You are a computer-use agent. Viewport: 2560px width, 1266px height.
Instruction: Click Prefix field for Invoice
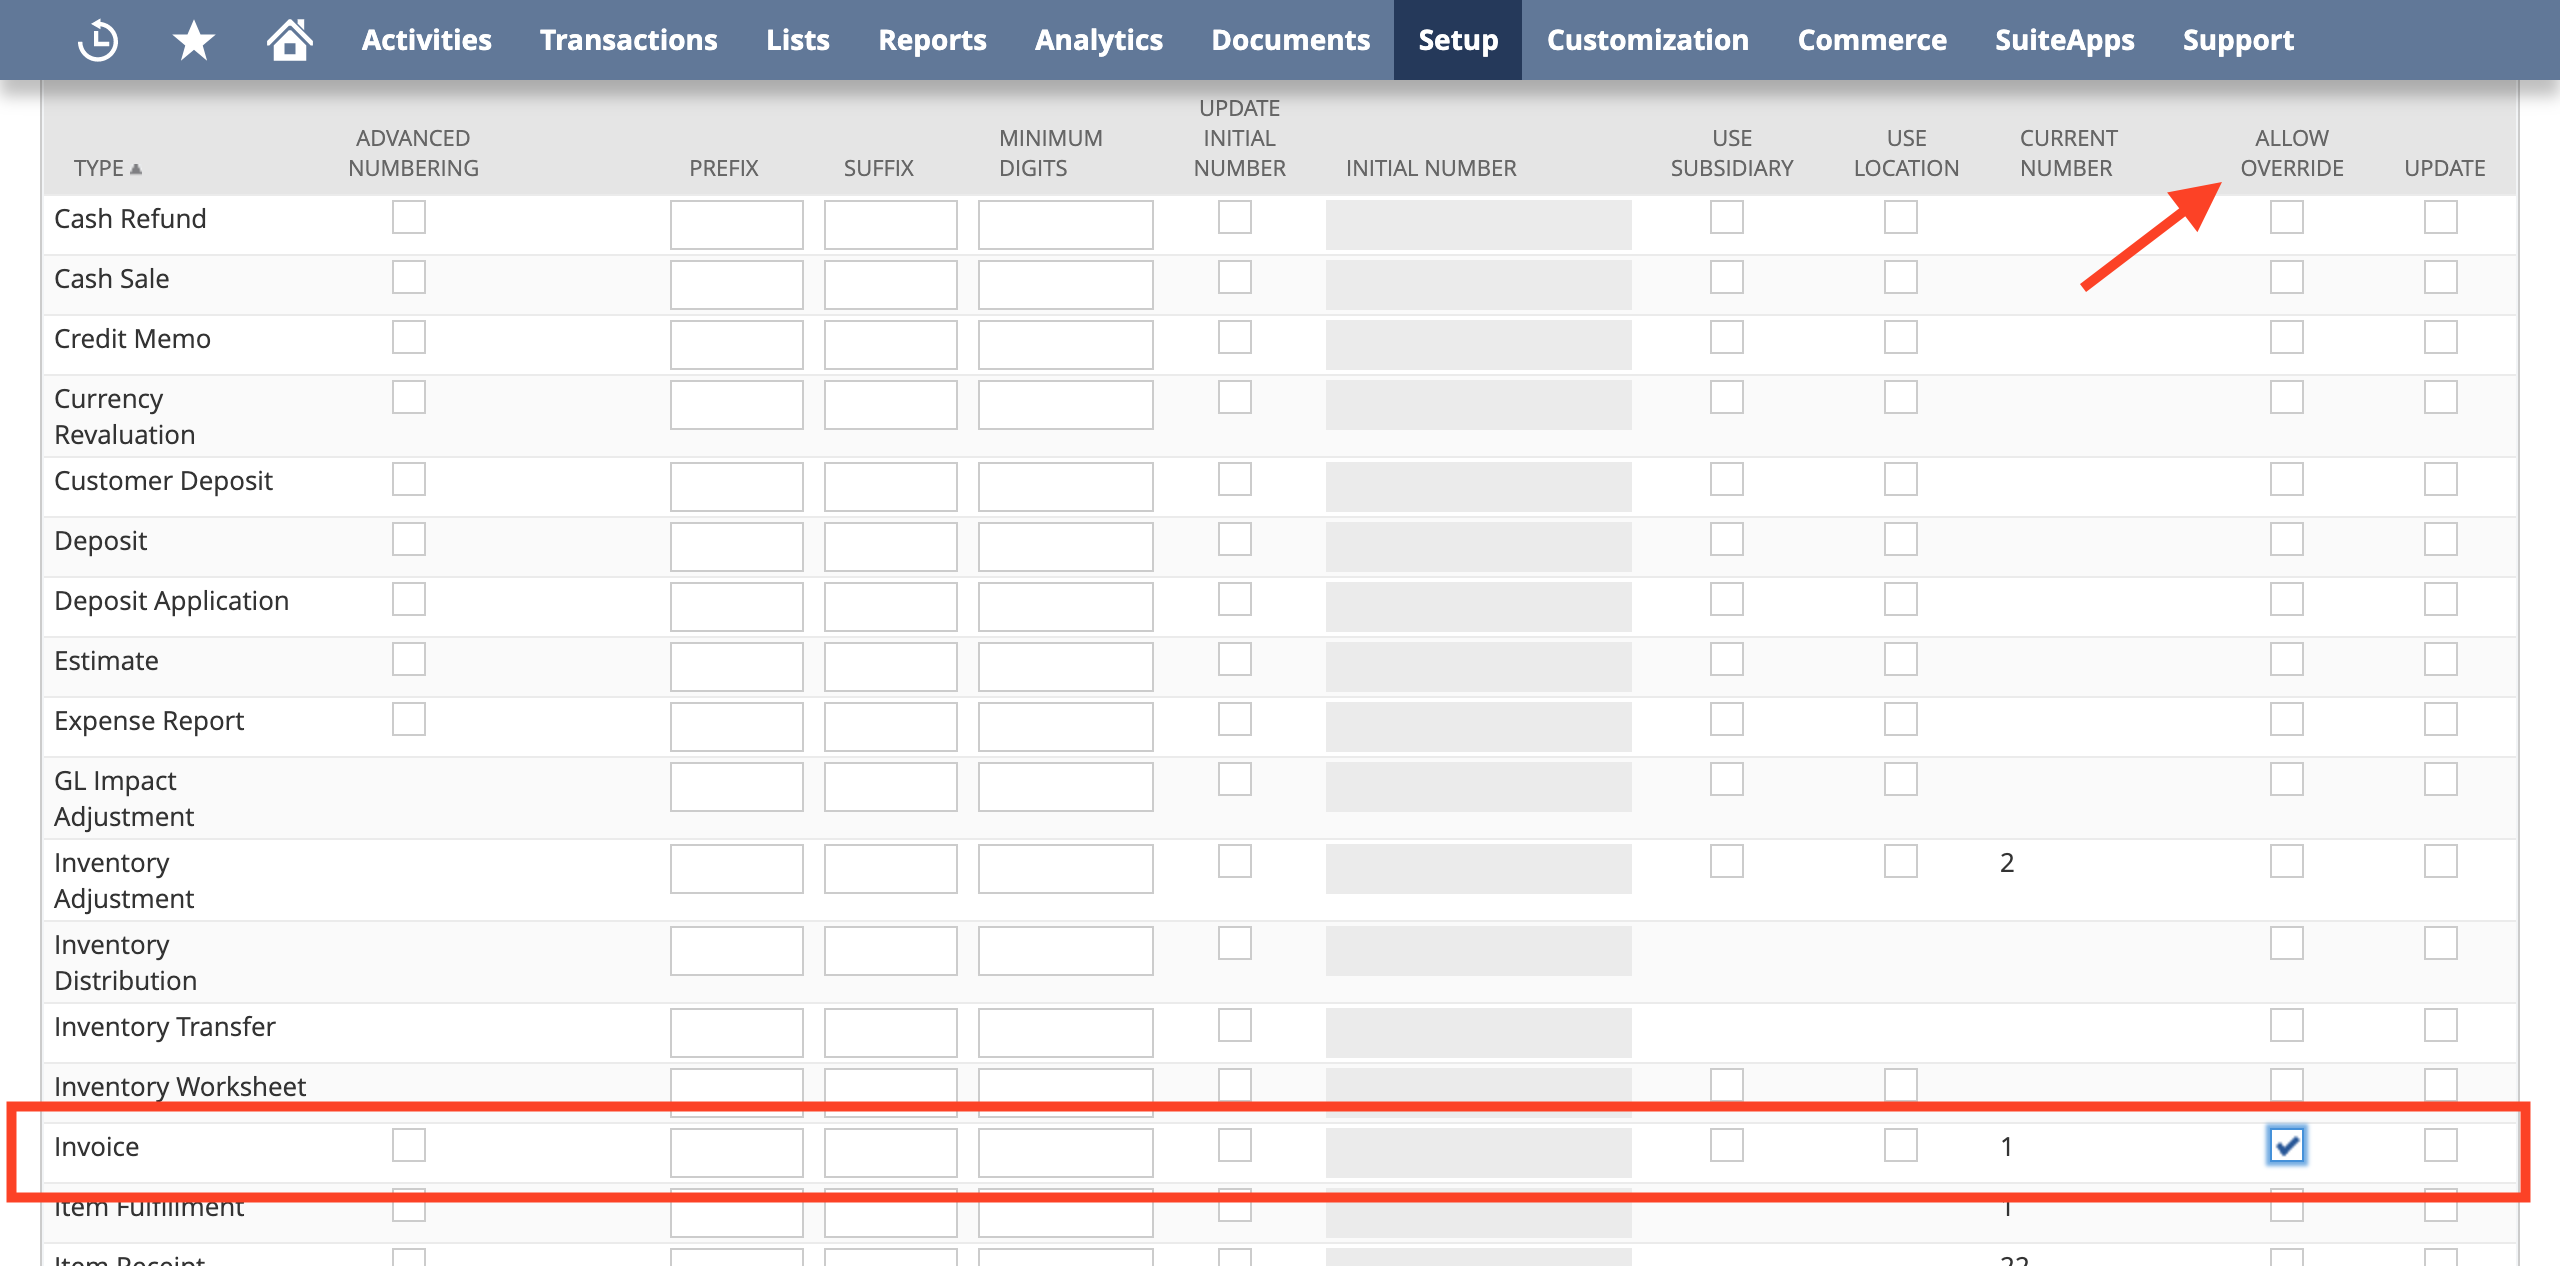coord(736,1153)
